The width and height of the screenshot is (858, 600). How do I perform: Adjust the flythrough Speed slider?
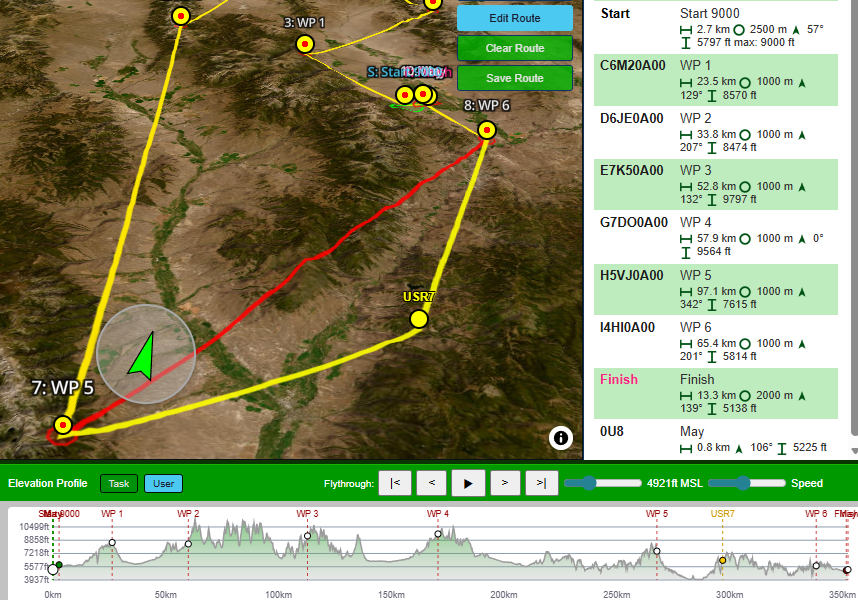coord(747,483)
